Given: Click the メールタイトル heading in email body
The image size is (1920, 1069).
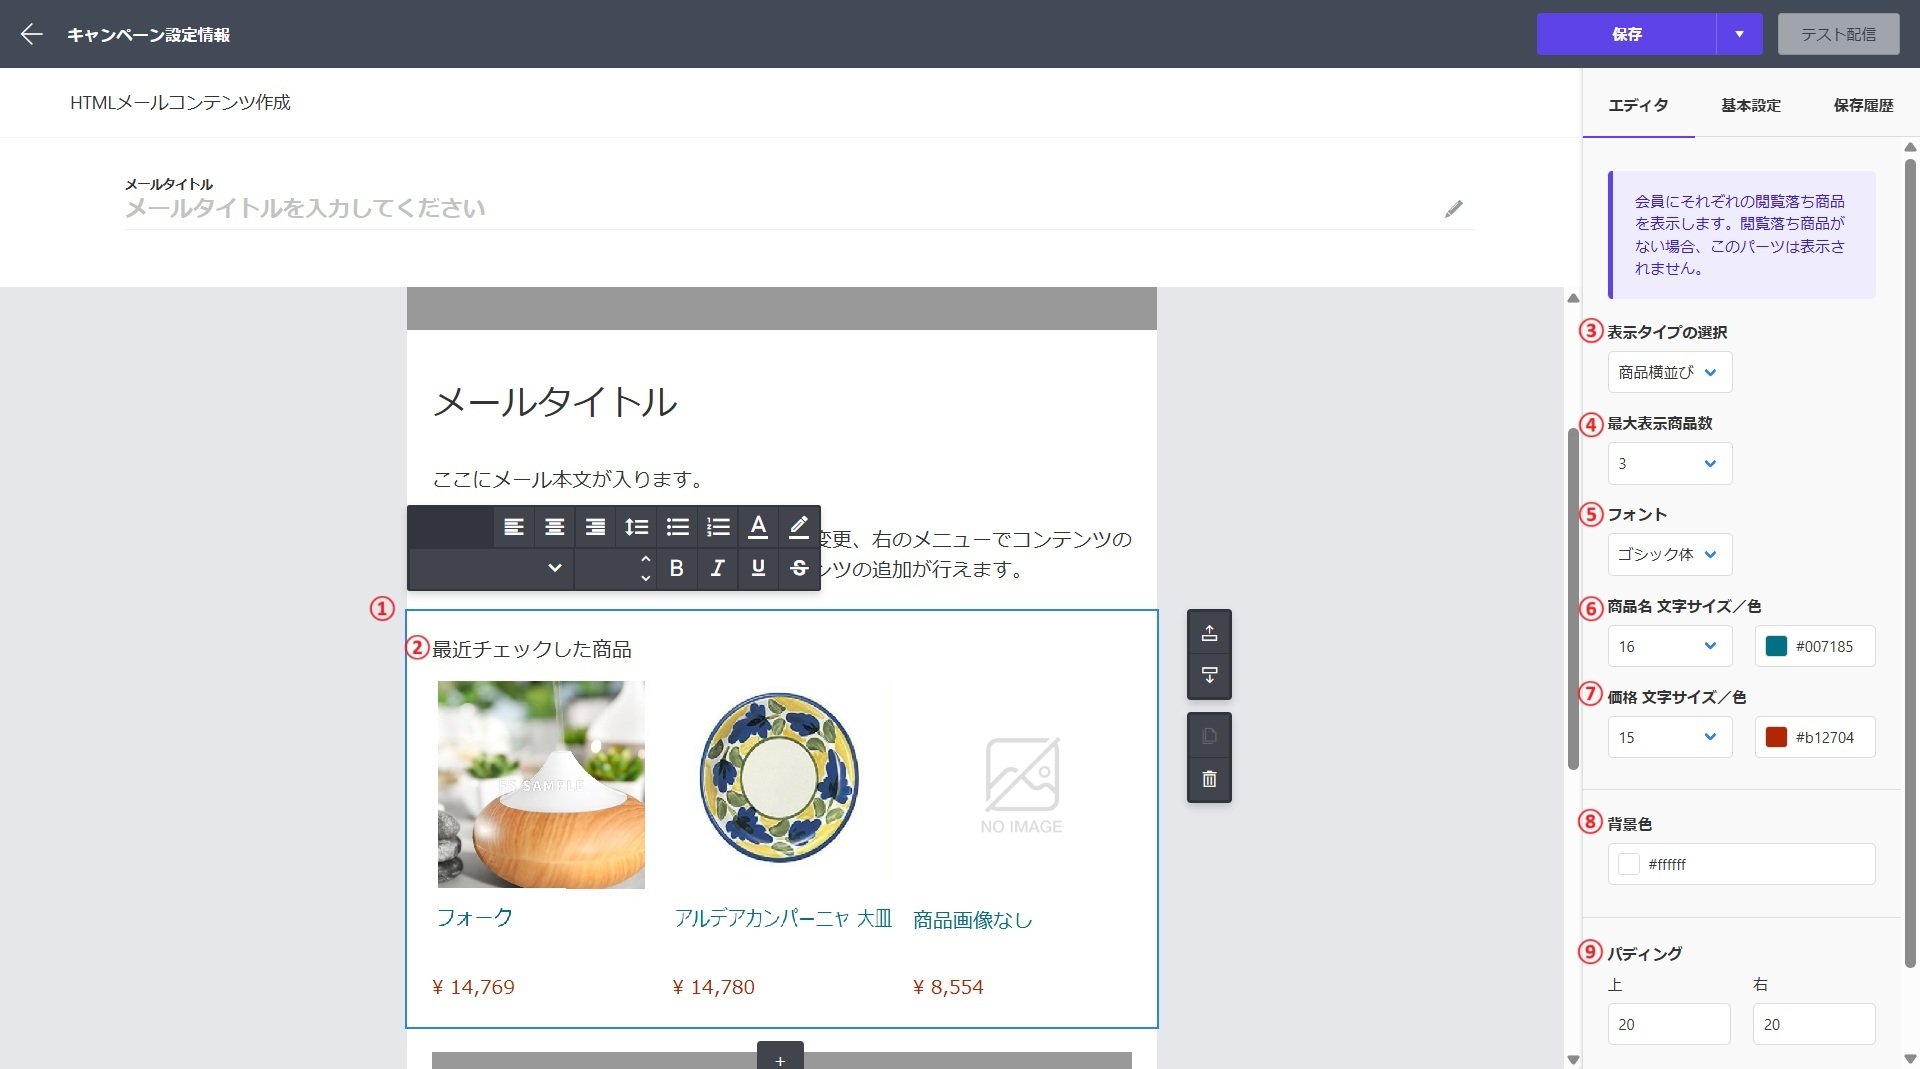Looking at the screenshot, I should (555, 402).
